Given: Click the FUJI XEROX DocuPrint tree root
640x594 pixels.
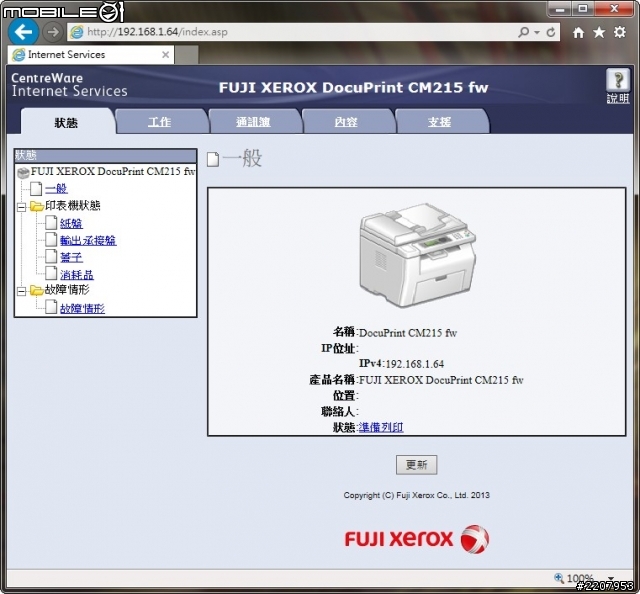Looking at the screenshot, I should pos(113,171).
